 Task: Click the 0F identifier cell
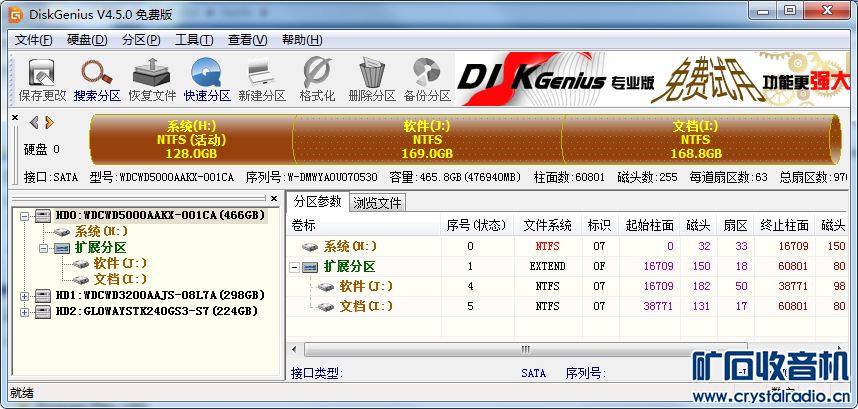(600, 267)
